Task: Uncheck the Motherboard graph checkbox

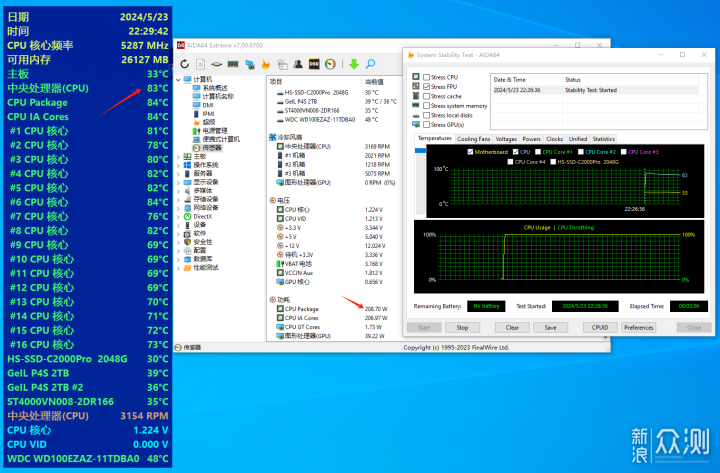Action: click(470, 152)
